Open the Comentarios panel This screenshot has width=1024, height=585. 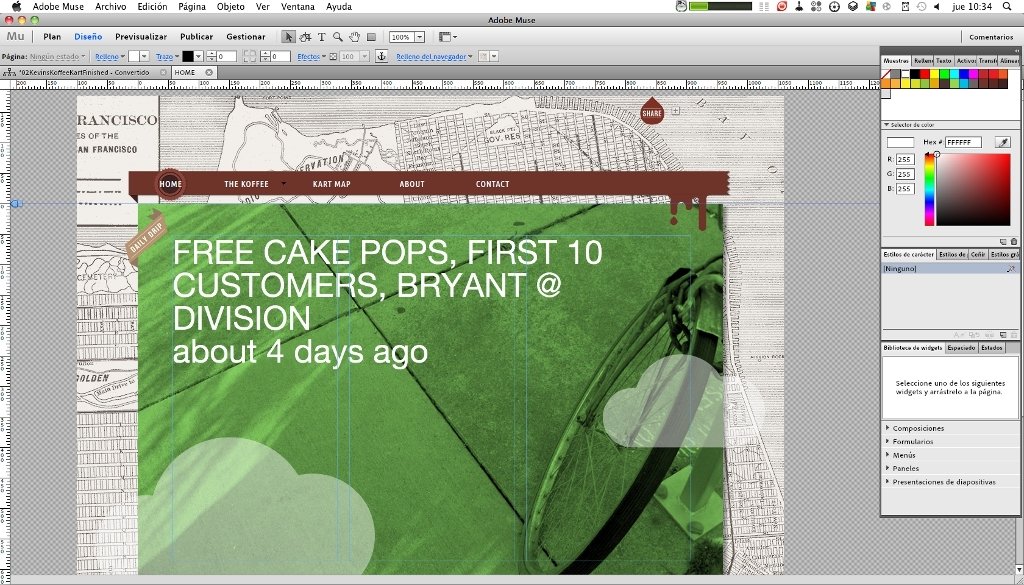991,37
